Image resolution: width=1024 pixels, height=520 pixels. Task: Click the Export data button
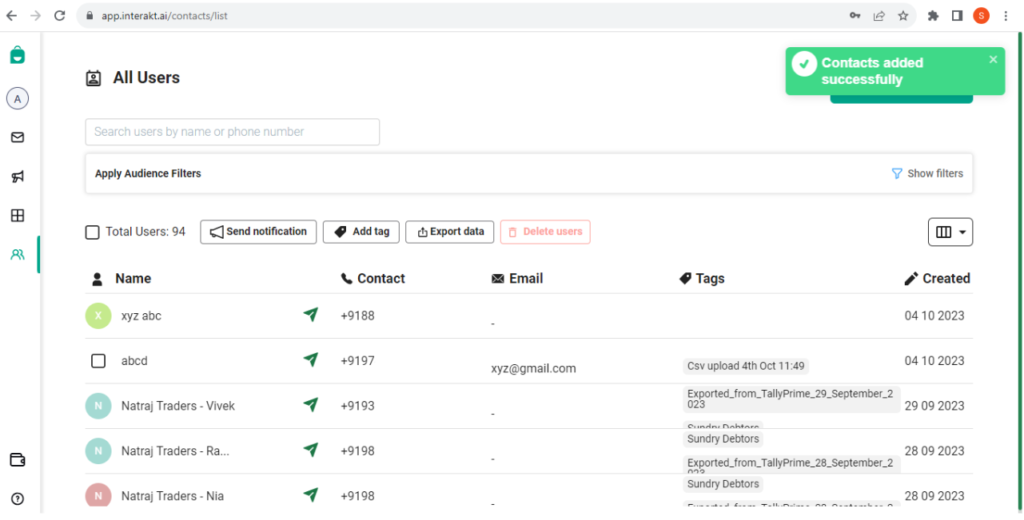tap(449, 232)
